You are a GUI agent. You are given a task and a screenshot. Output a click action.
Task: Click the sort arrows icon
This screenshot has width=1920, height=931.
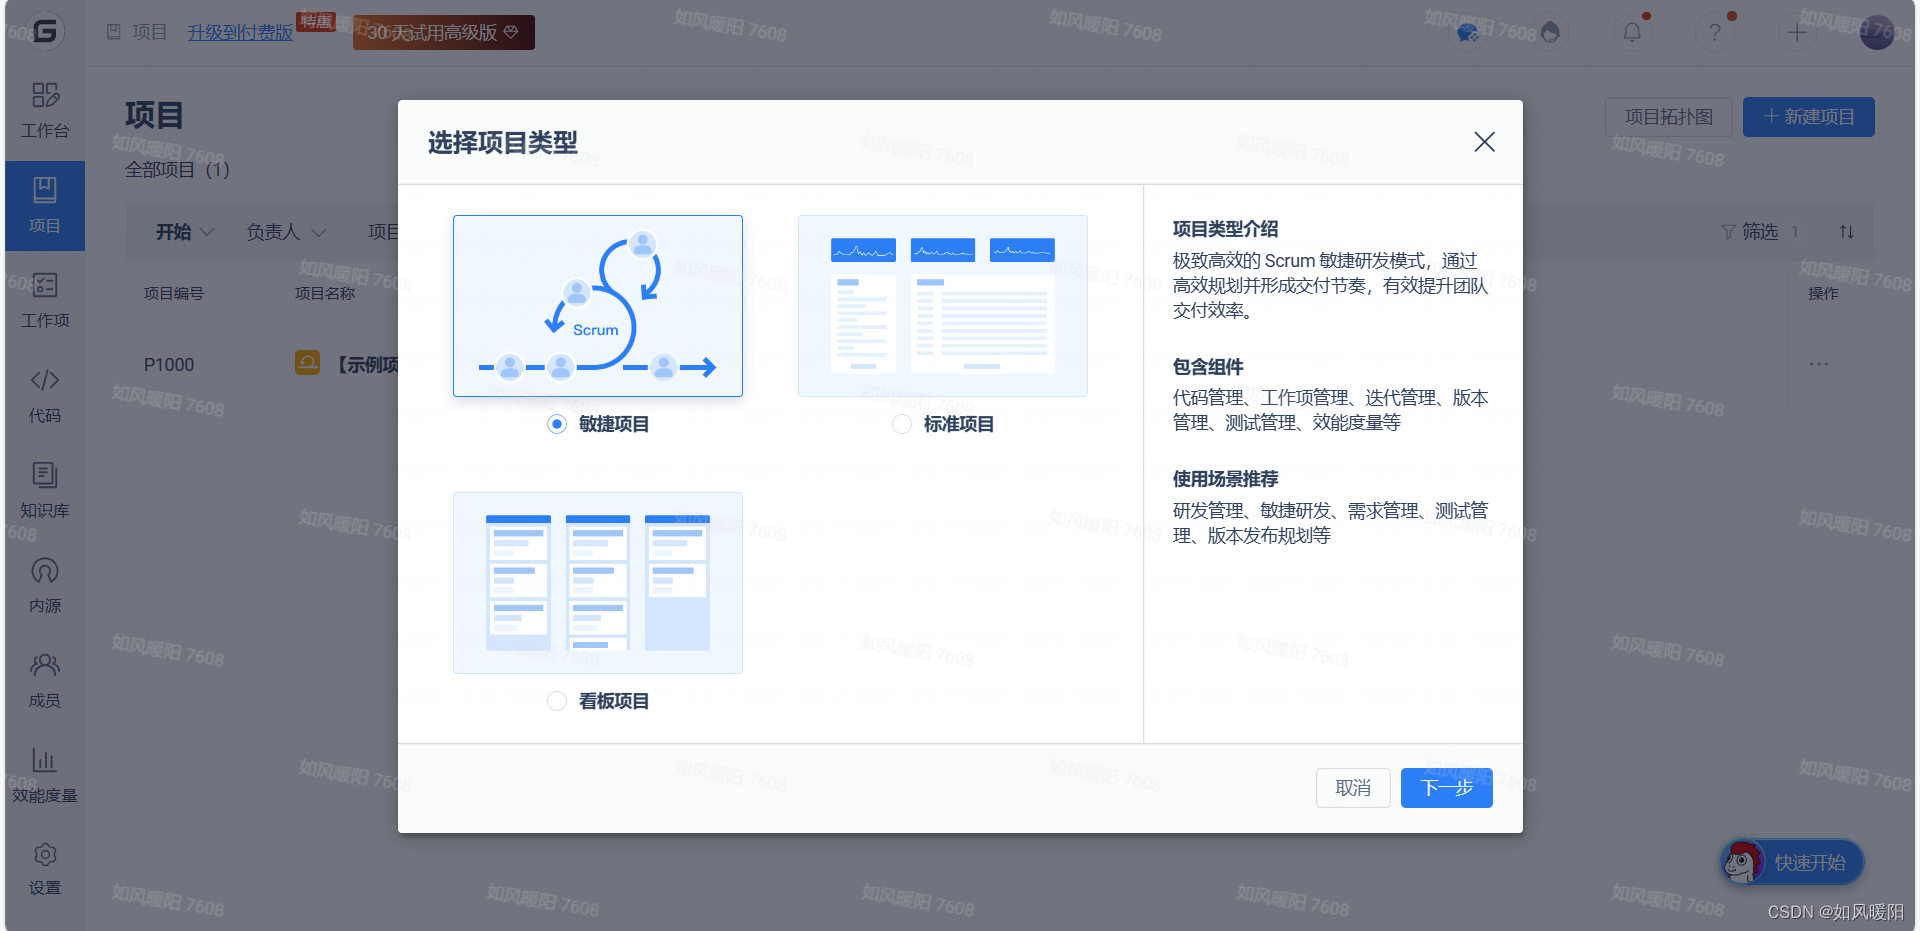pos(1847,232)
